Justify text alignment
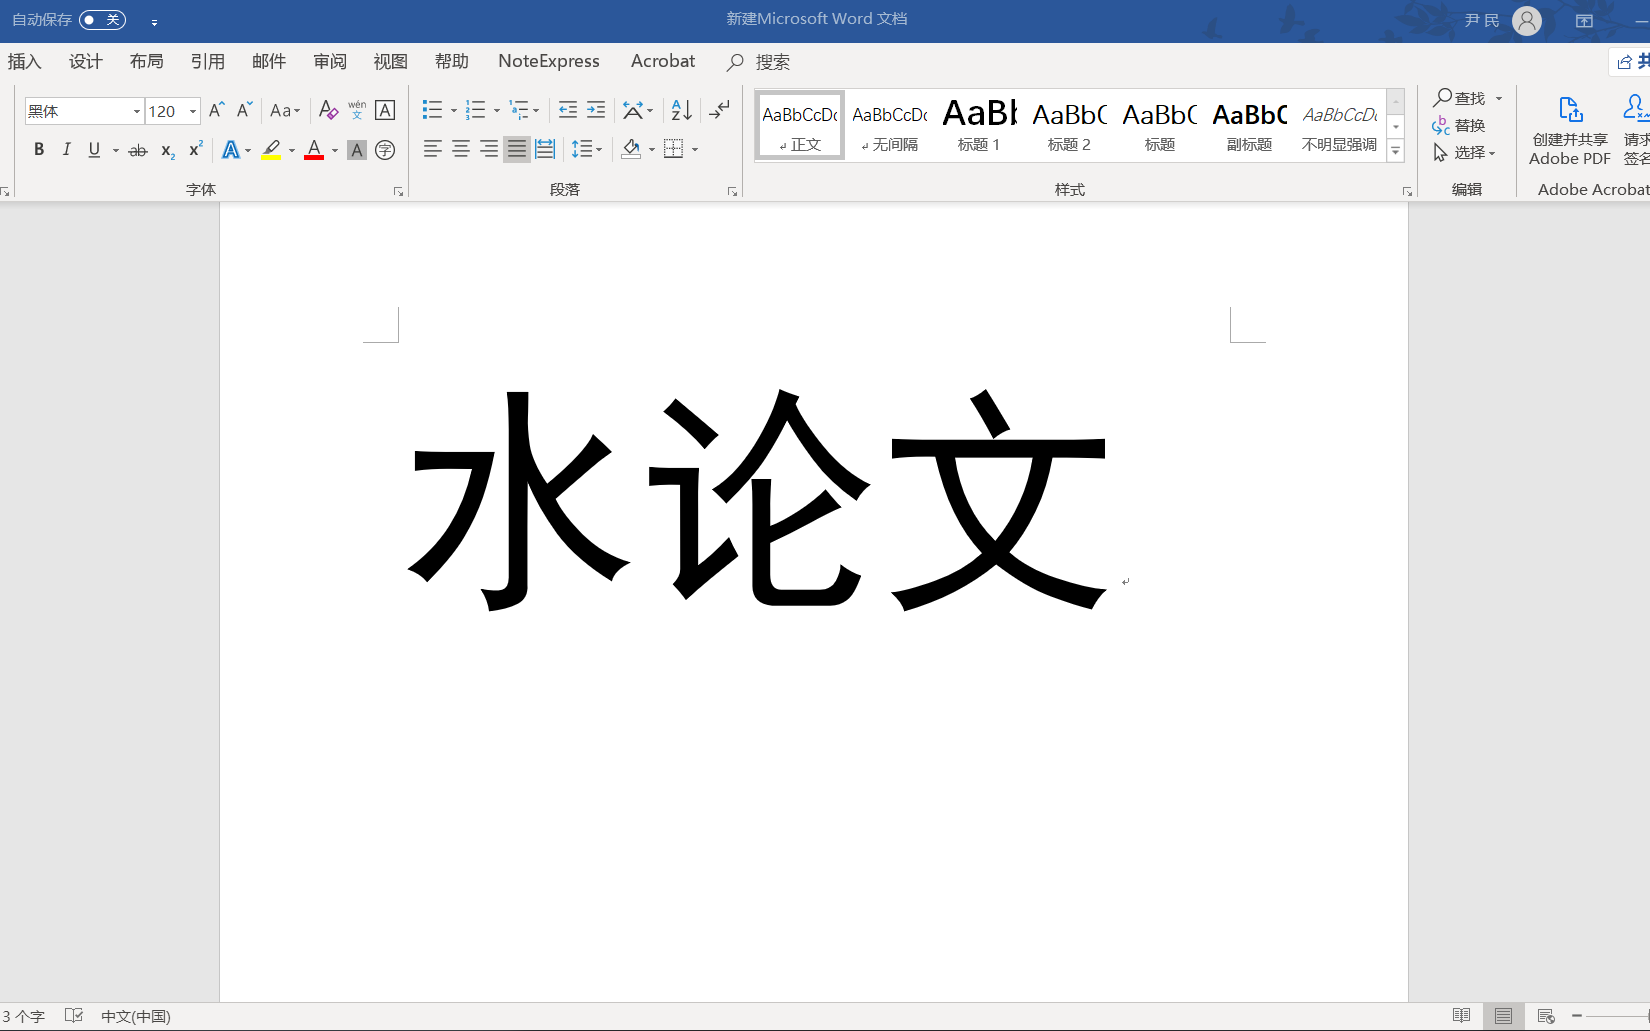This screenshot has width=1650, height=1031. coord(516,150)
